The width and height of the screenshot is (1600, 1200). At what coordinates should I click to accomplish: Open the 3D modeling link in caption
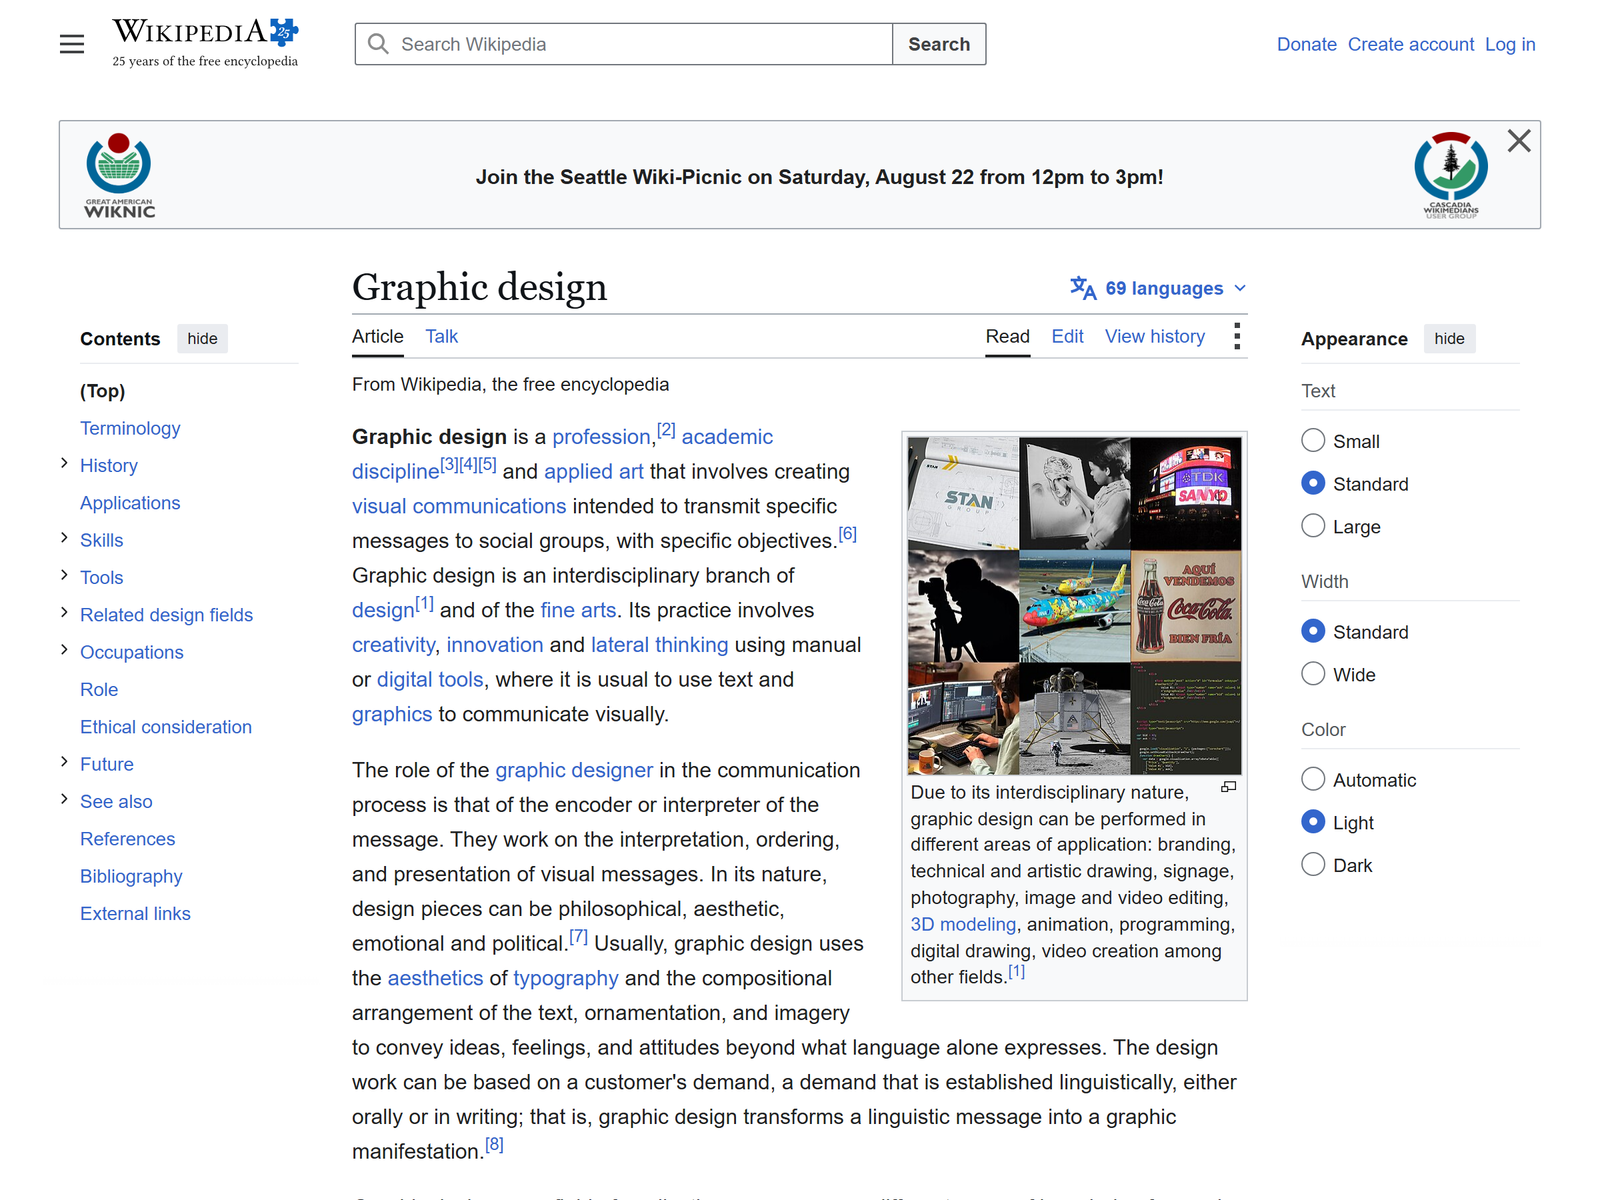click(x=963, y=925)
